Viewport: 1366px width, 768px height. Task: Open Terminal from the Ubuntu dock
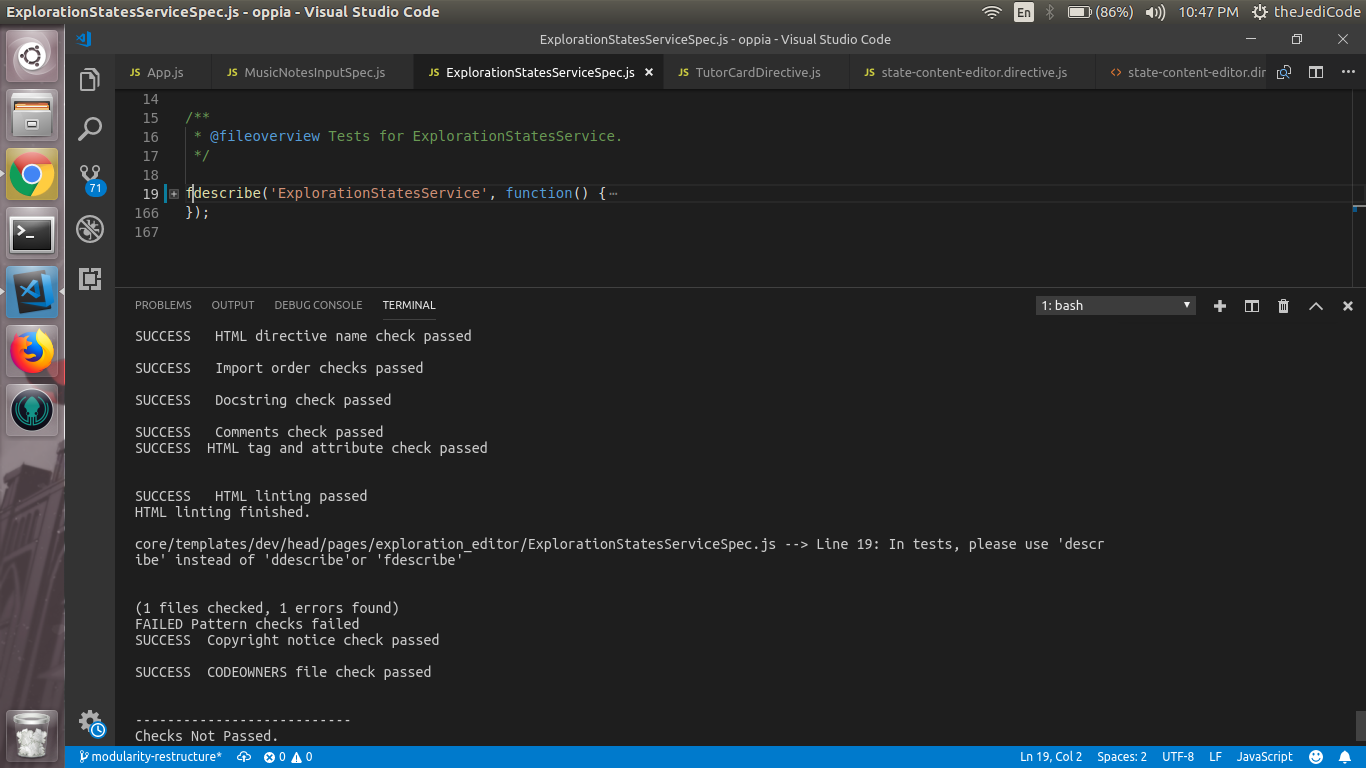(x=32, y=234)
